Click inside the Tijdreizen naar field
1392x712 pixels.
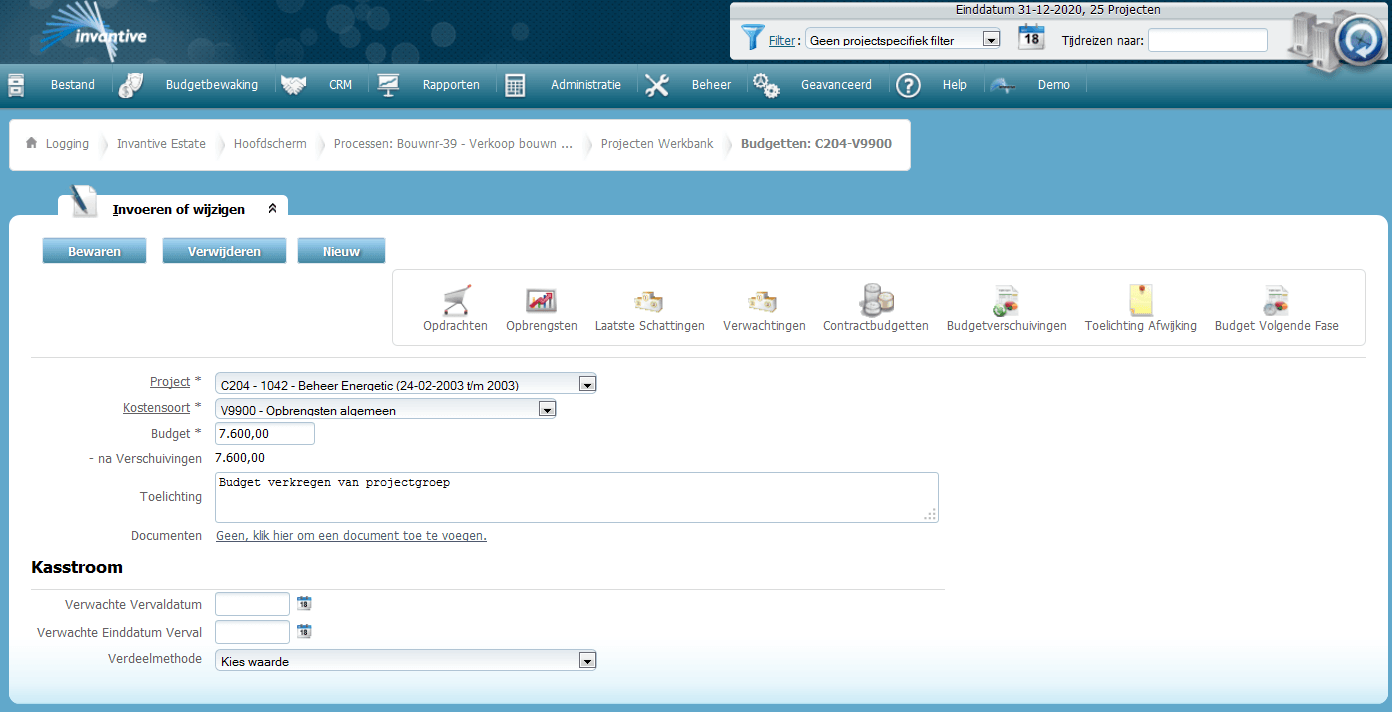pos(1207,39)
